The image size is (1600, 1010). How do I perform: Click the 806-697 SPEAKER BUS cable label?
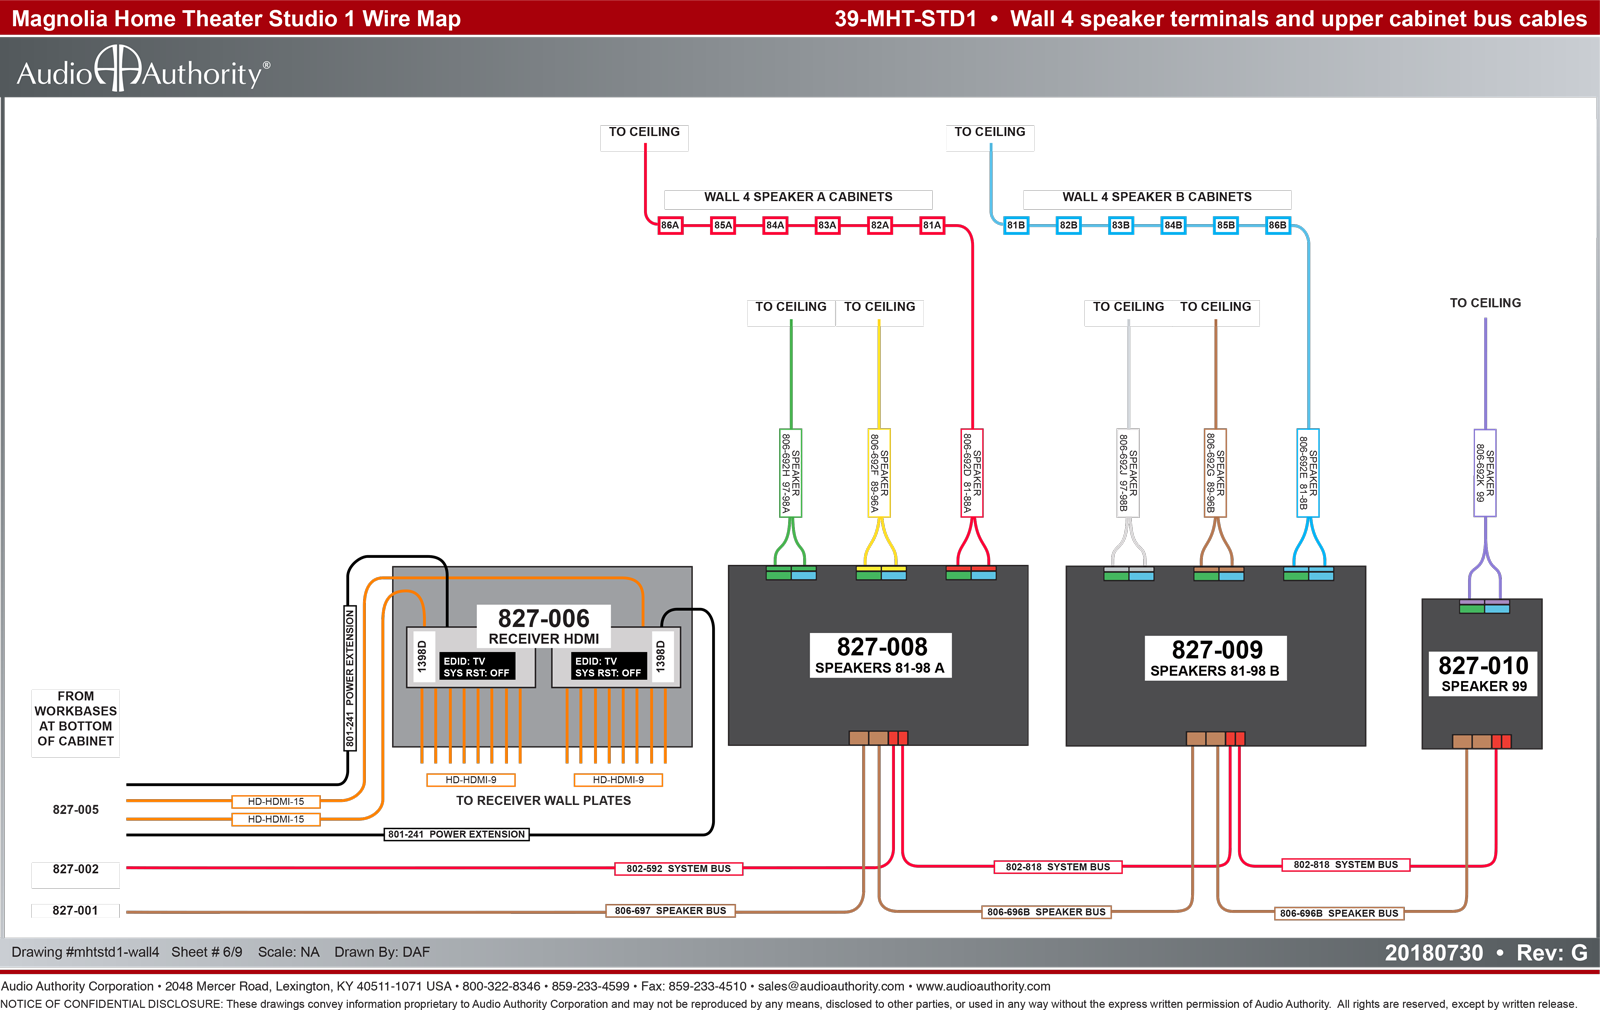click(671, 911)
